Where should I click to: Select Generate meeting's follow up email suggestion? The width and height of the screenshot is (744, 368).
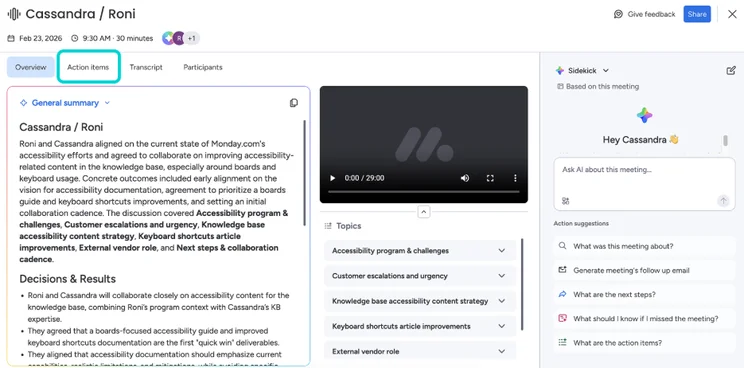click(x=644, y=270)
